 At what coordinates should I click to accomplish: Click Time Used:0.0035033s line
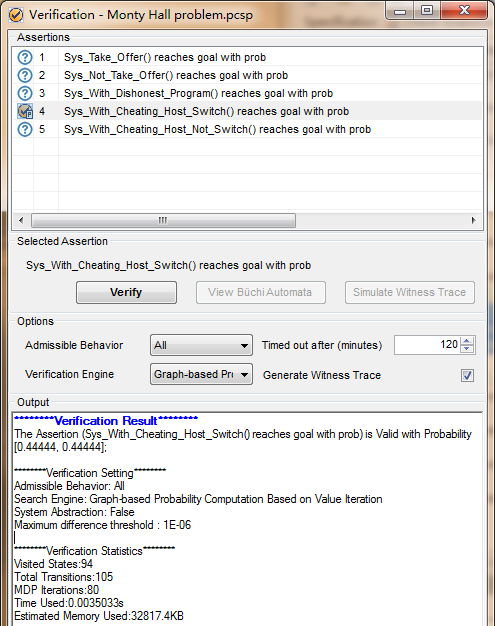tap(69, 603)
